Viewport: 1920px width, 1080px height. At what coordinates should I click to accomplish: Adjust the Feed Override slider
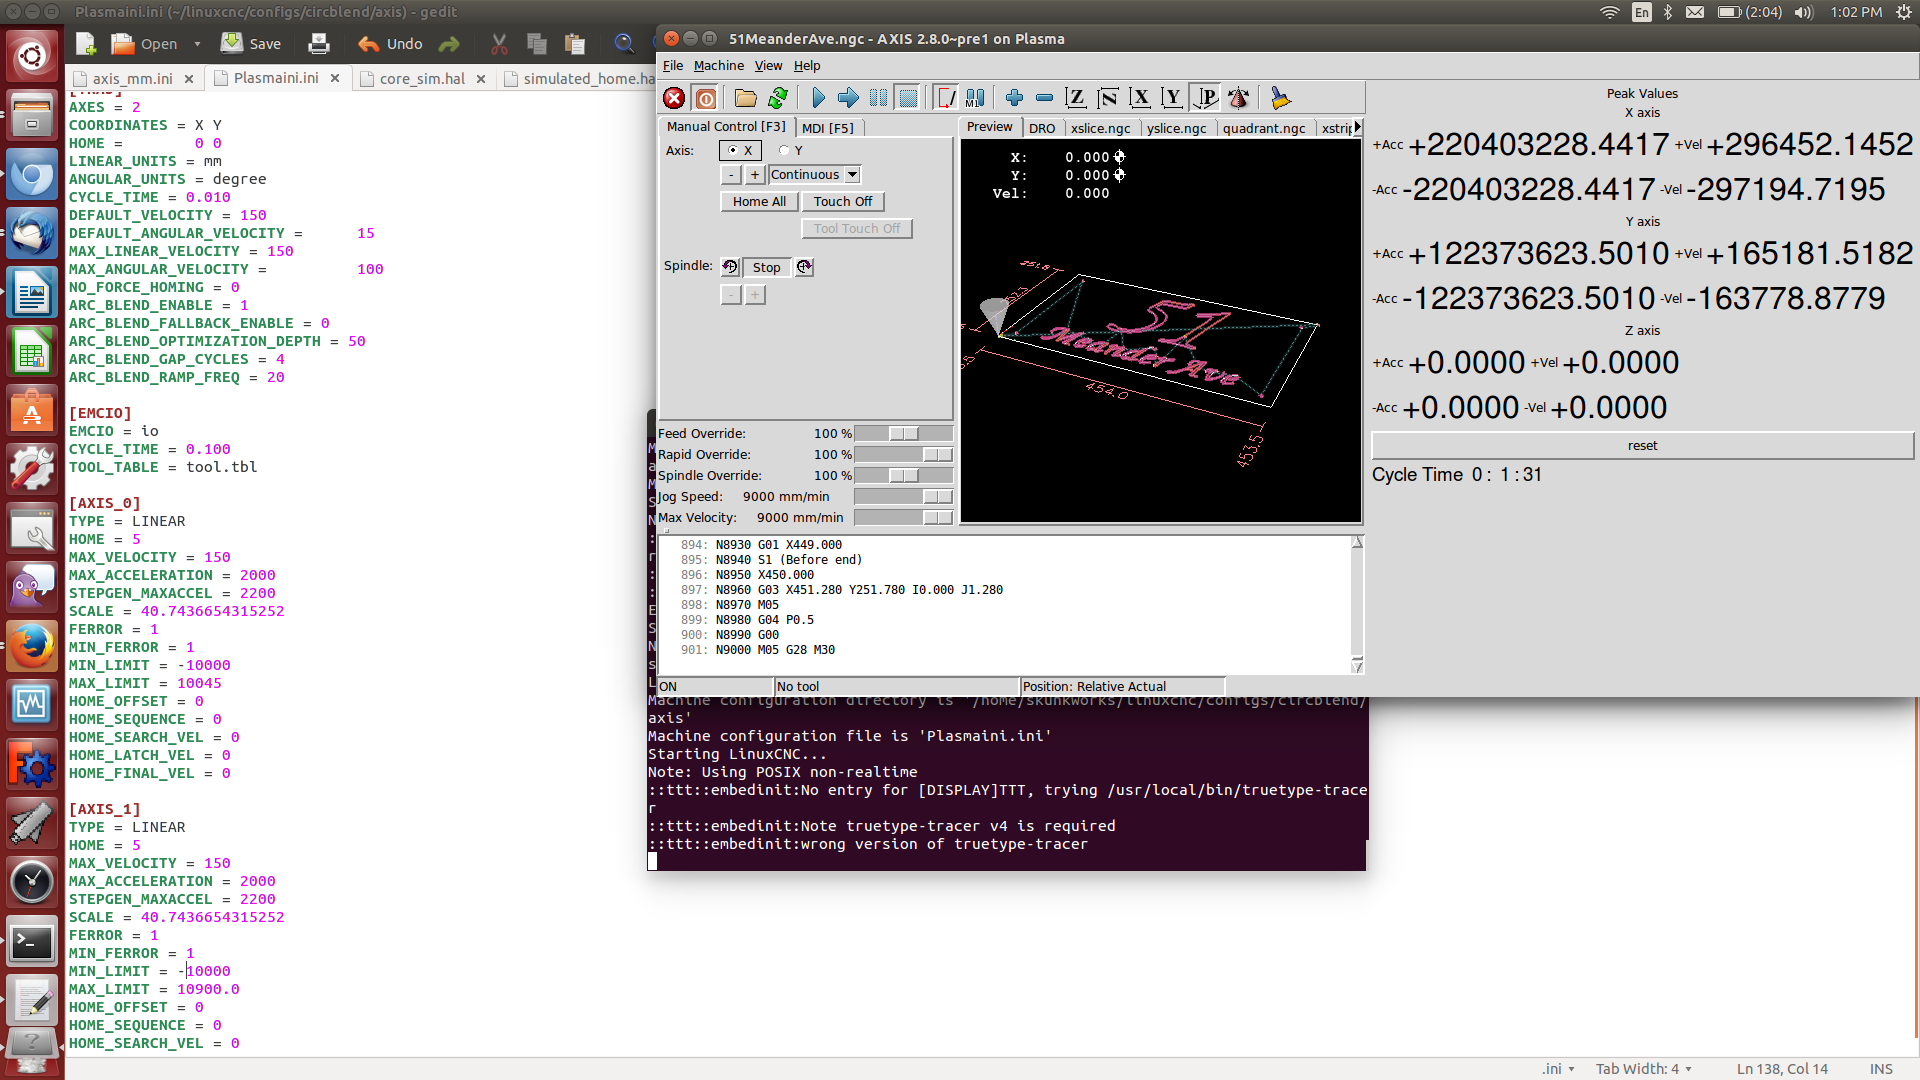click(903, 434)
